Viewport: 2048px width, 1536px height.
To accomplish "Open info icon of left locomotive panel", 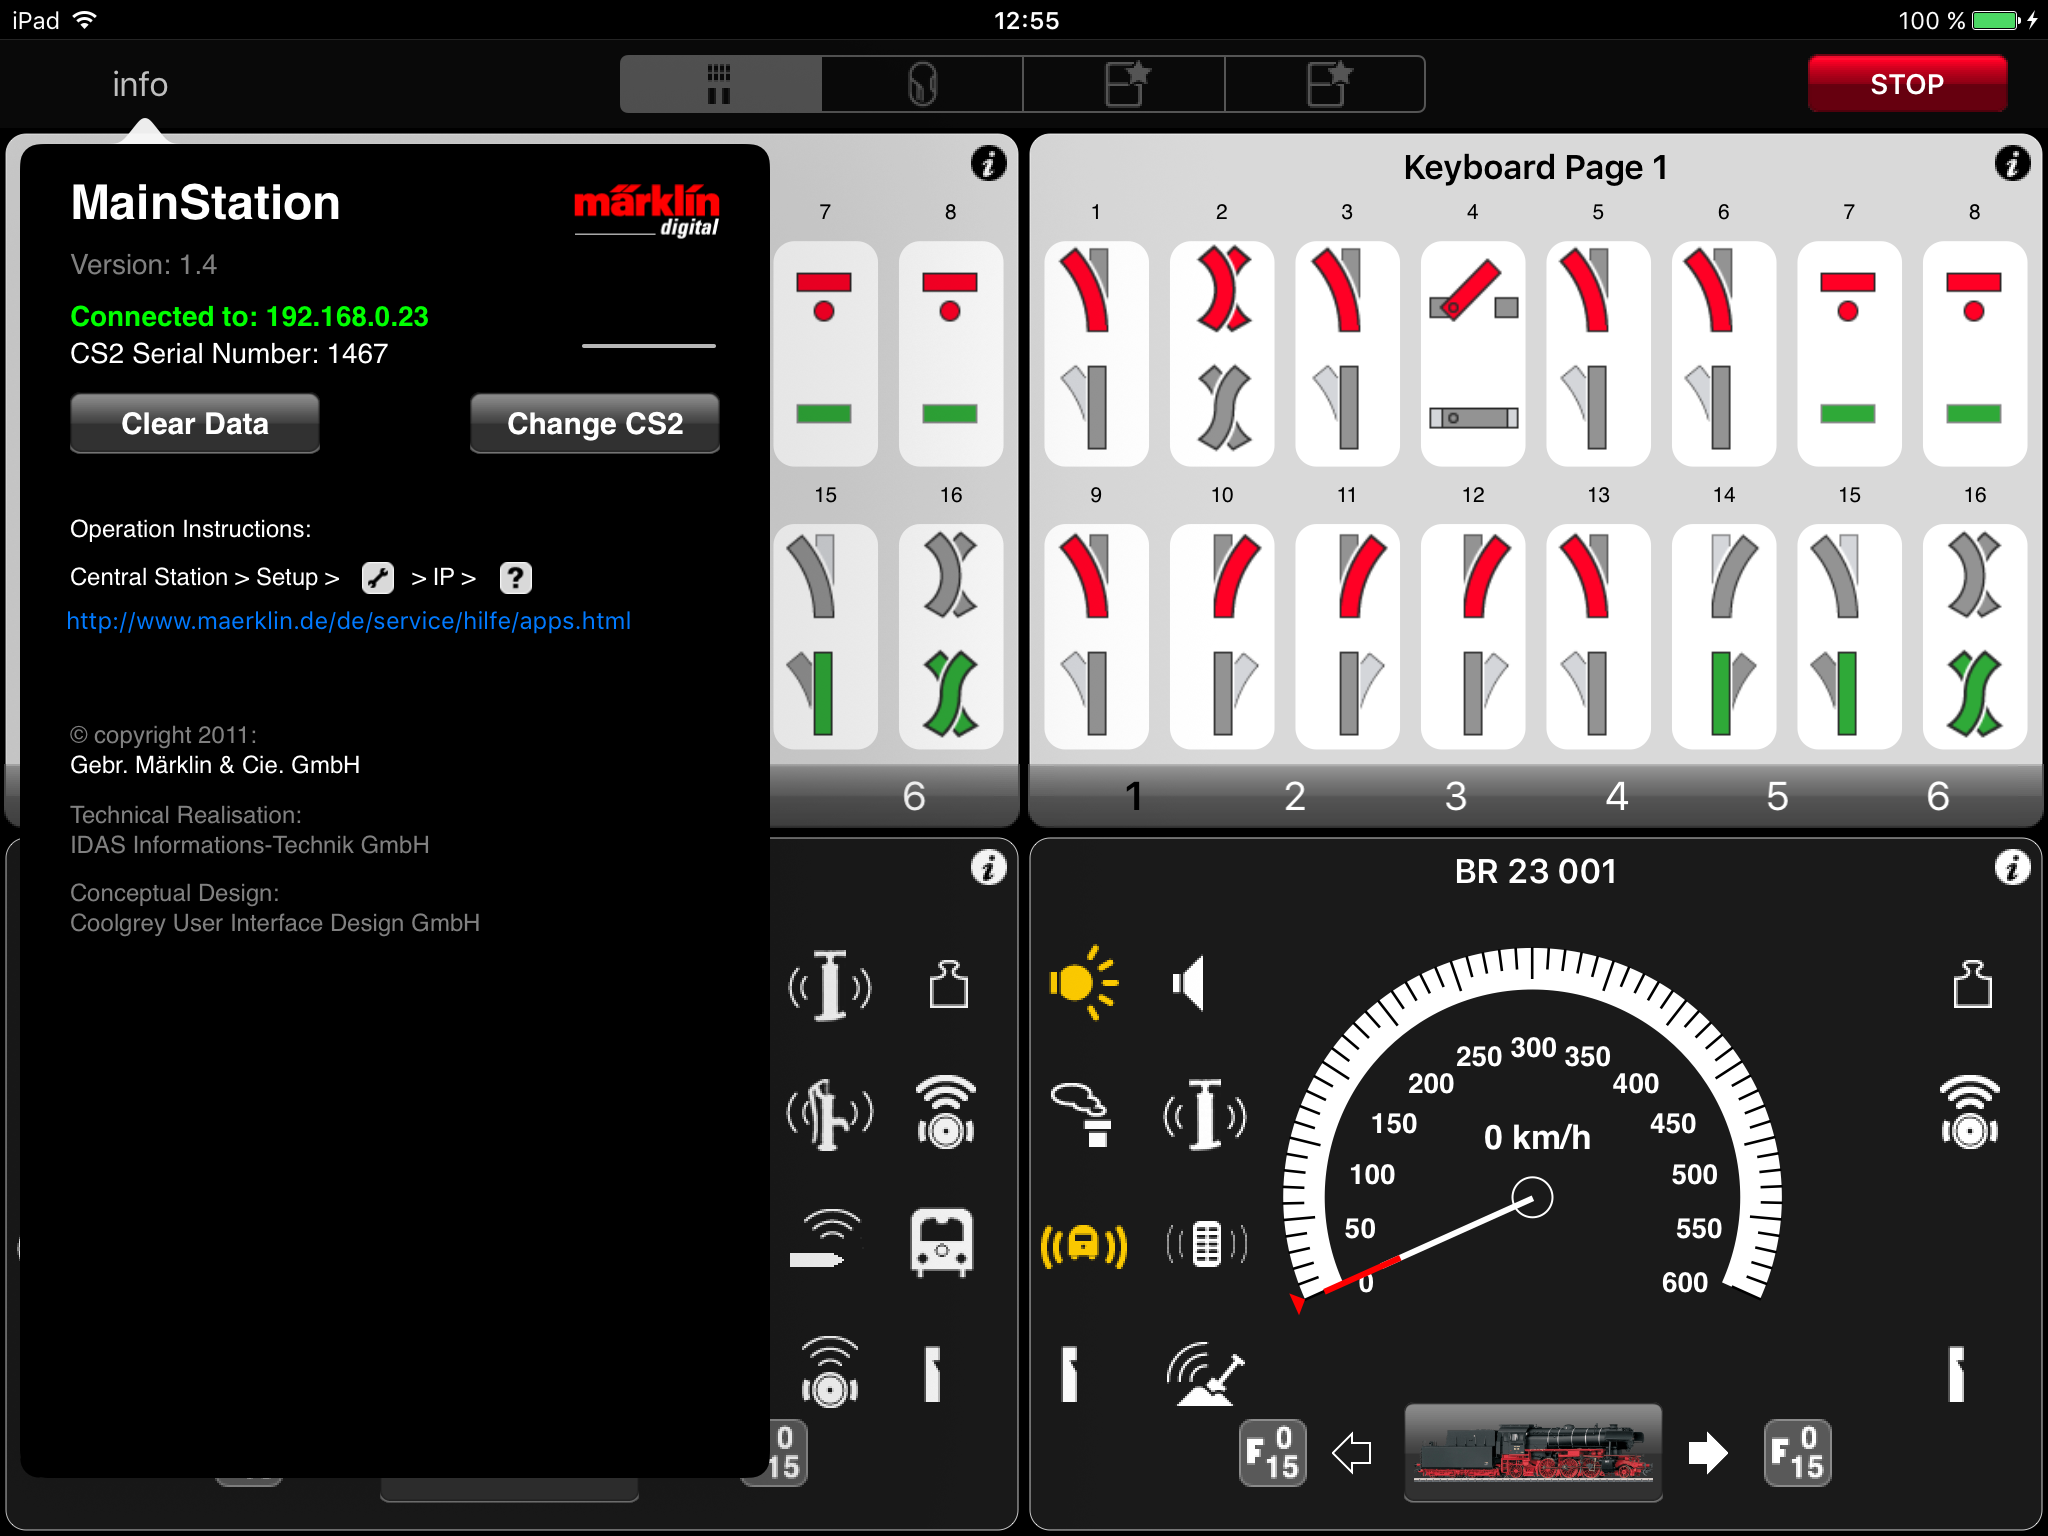I will 988,867.
